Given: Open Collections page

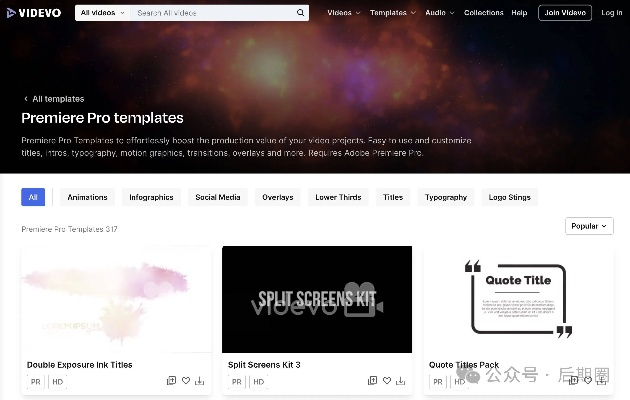Looking at the screenshot, I should click(483, 13).
